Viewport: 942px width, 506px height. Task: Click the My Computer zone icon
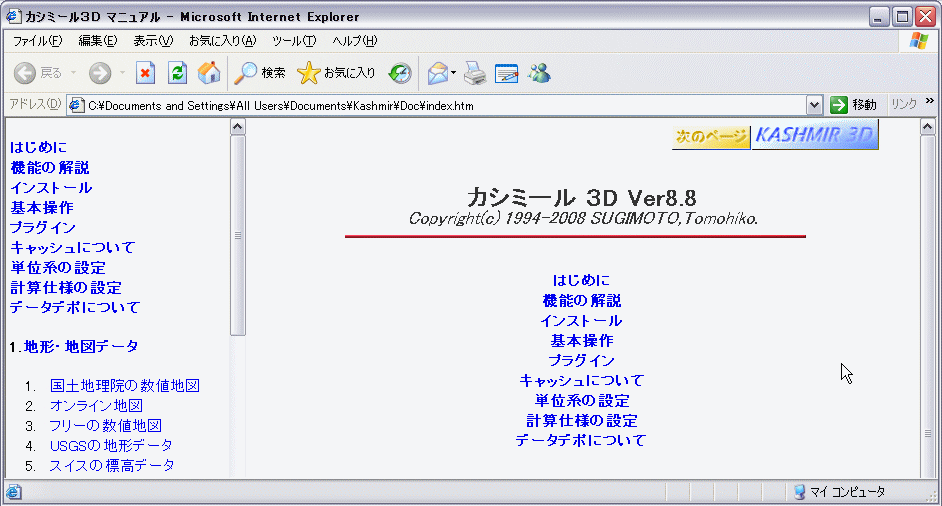(x=799, y=492)
